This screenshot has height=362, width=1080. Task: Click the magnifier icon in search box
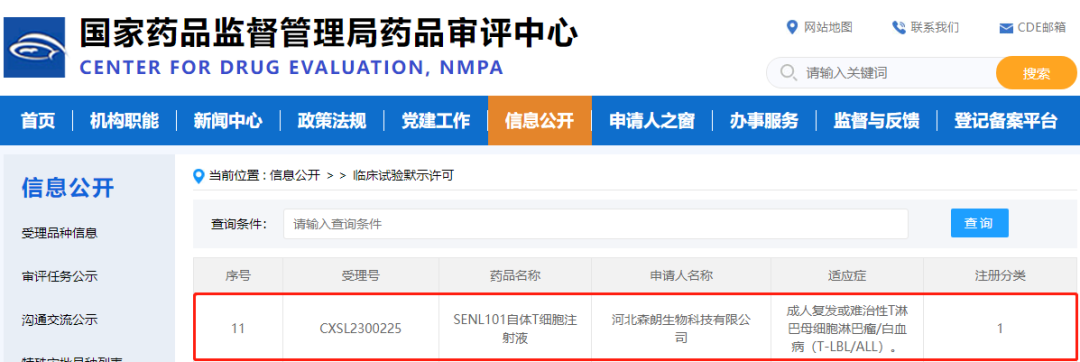[x=788, y=72]
